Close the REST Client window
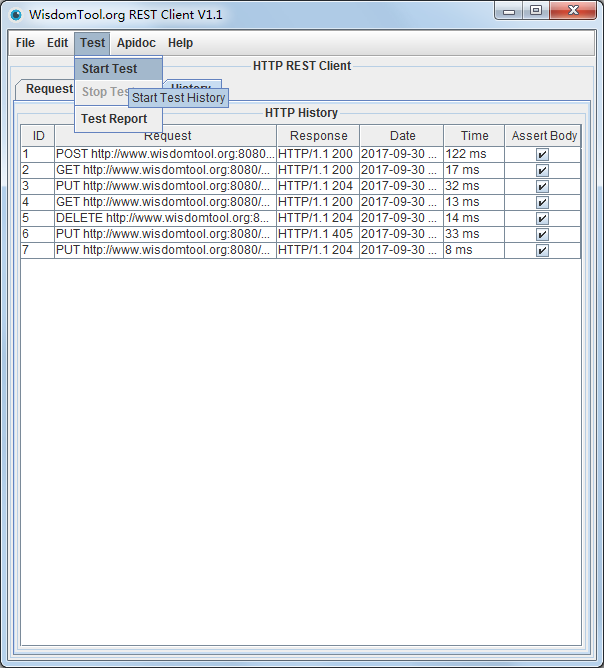The height and width of the screenshot is (668, 604). coord(573,11)
